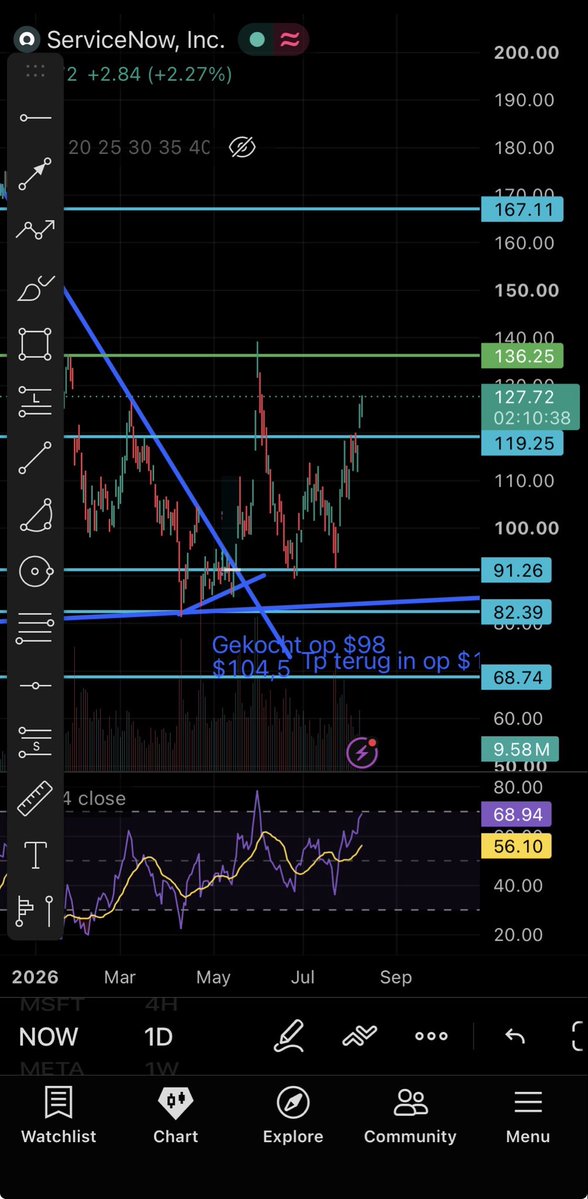Select the 119.25 price level label

coord(522,443)
